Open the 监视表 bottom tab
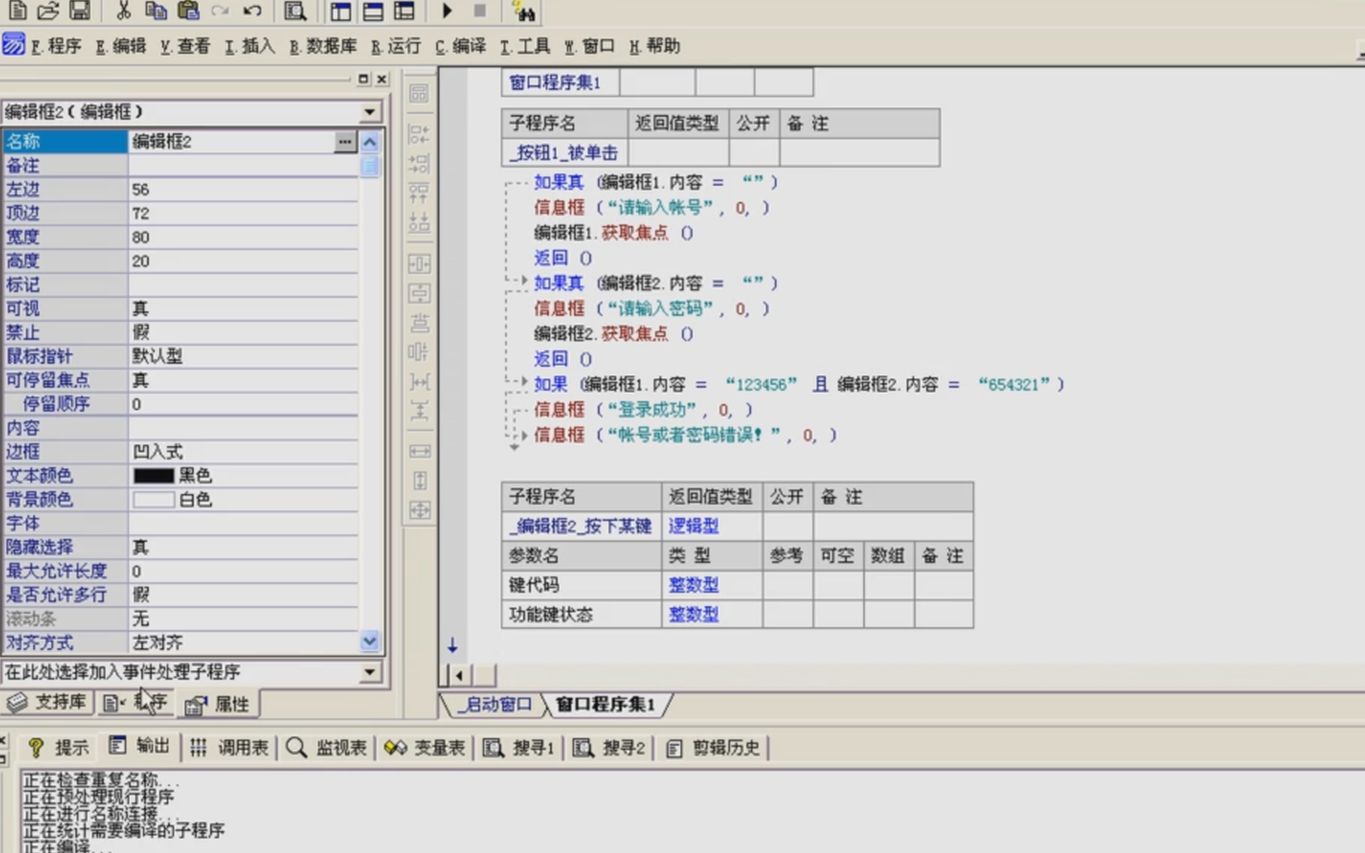The height and width of the screenshot is (853, 1365). point(327,747)
